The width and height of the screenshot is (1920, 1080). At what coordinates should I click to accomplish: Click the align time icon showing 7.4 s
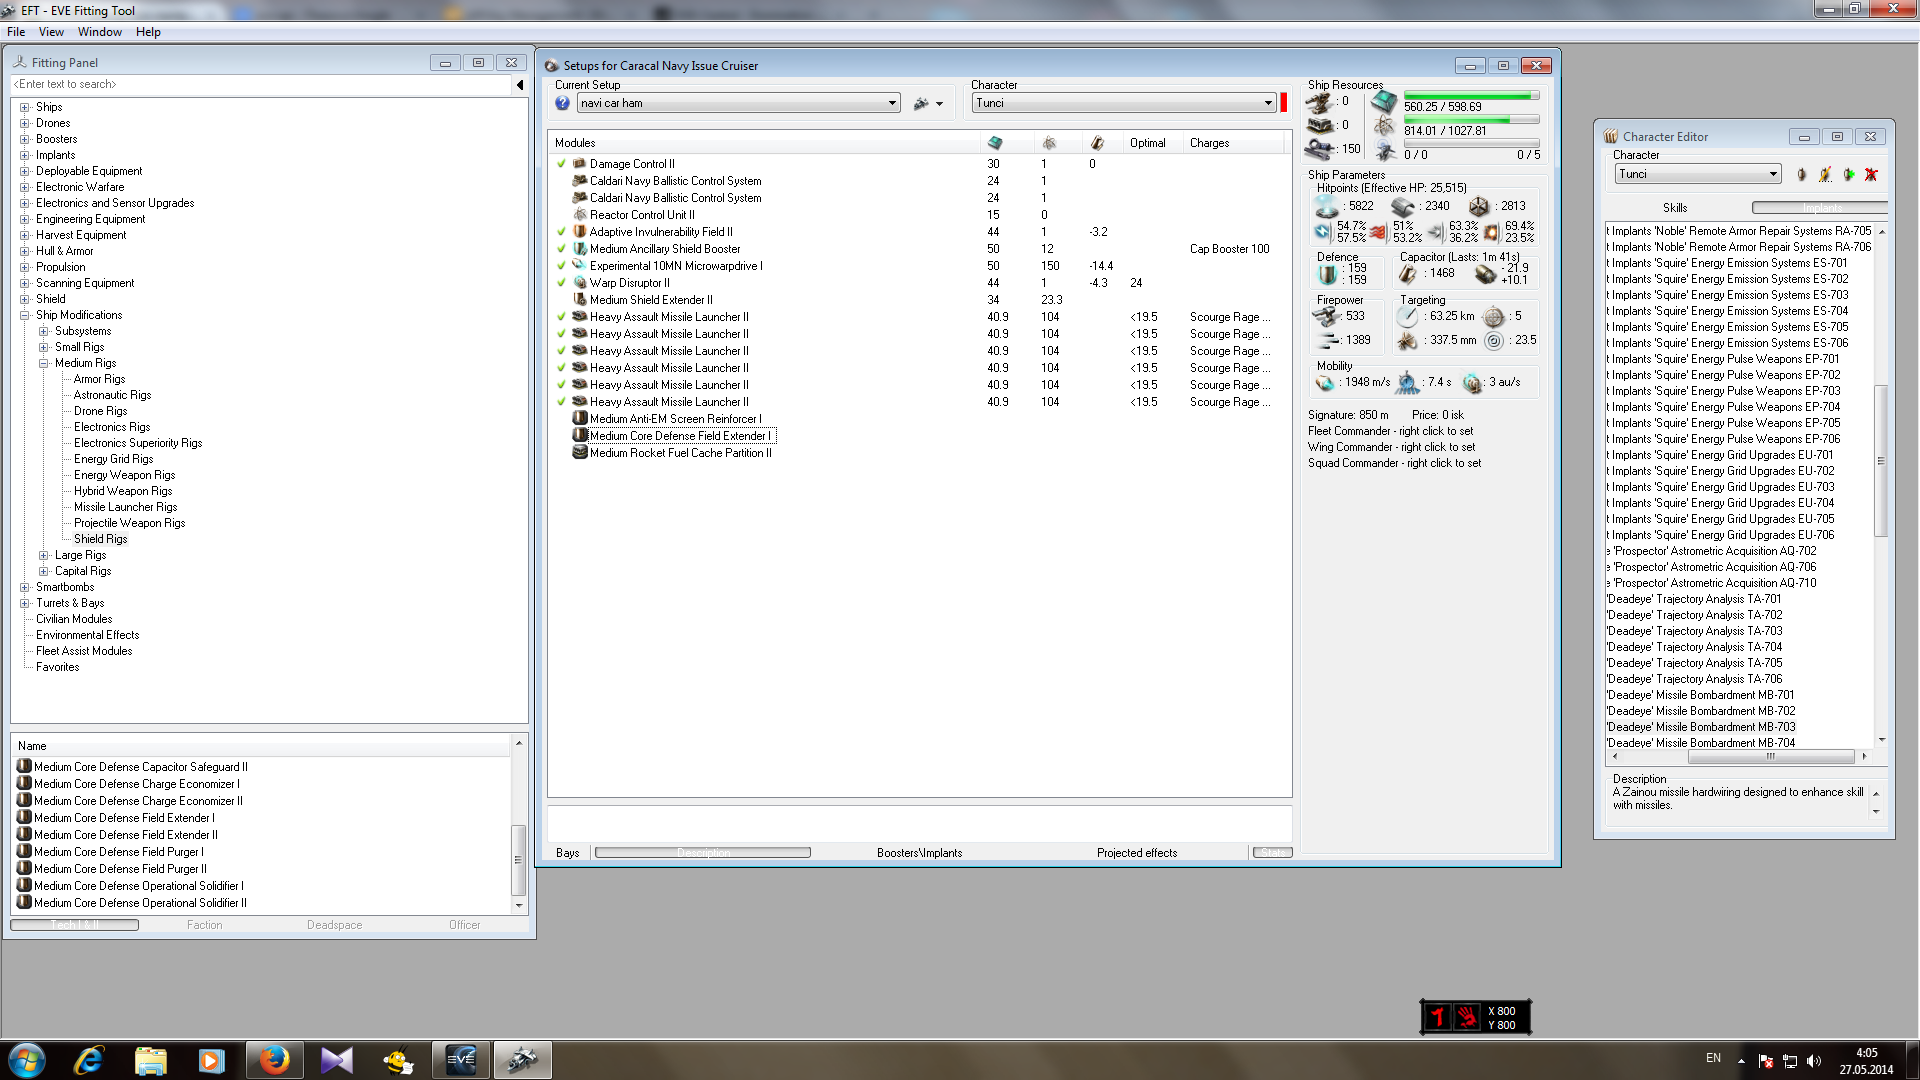click(1408, 383)
